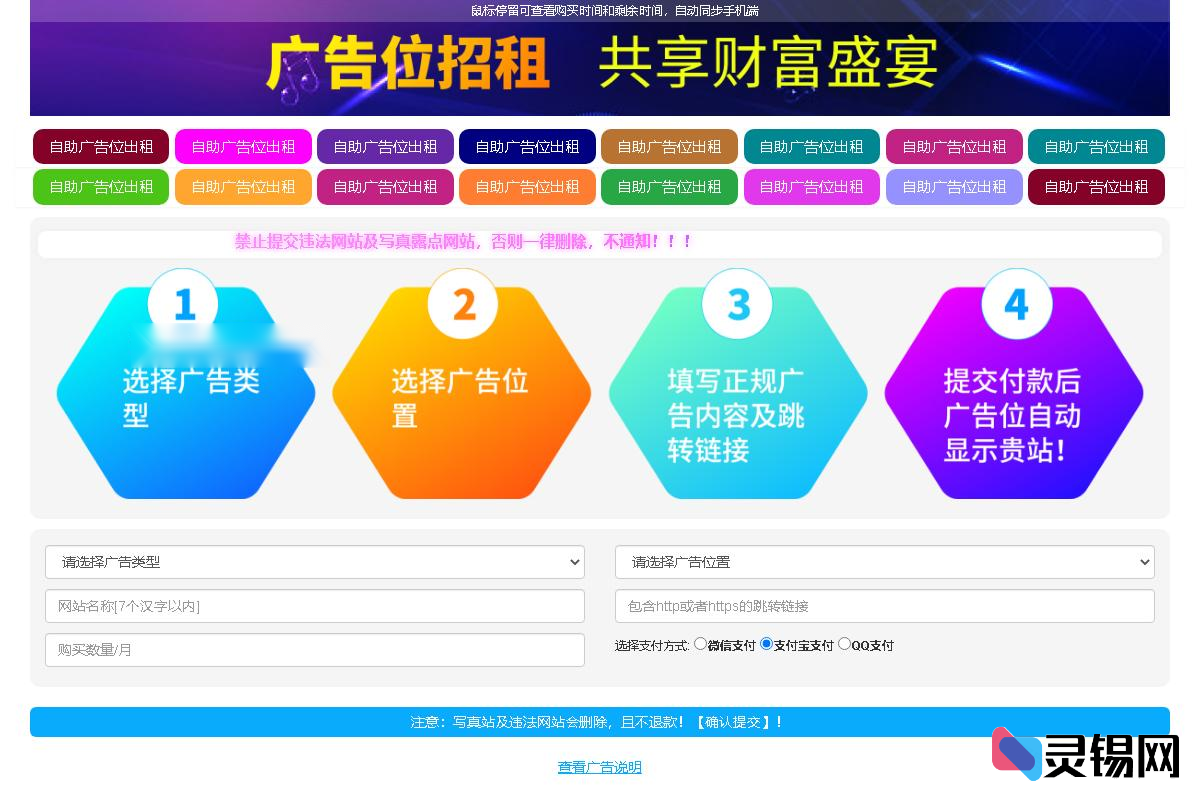Image resolution: width=1195 pixels, height=795 pixels.
Task: Open the 请选择广告位置 dropdown
Action: point(884,562)
